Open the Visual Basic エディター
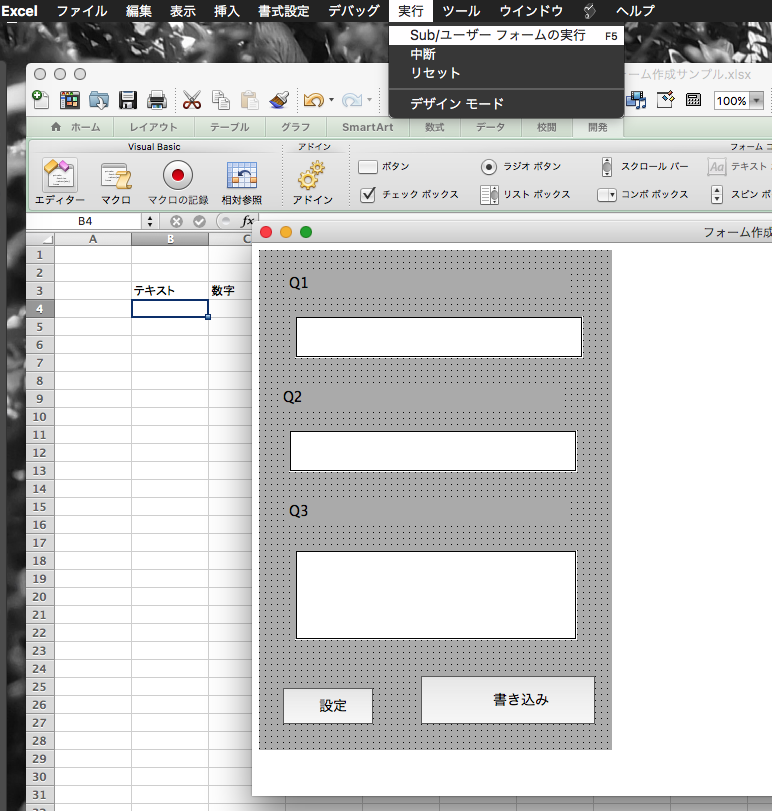The width and height of the screenshot is (772, 811). coord(59,177)
